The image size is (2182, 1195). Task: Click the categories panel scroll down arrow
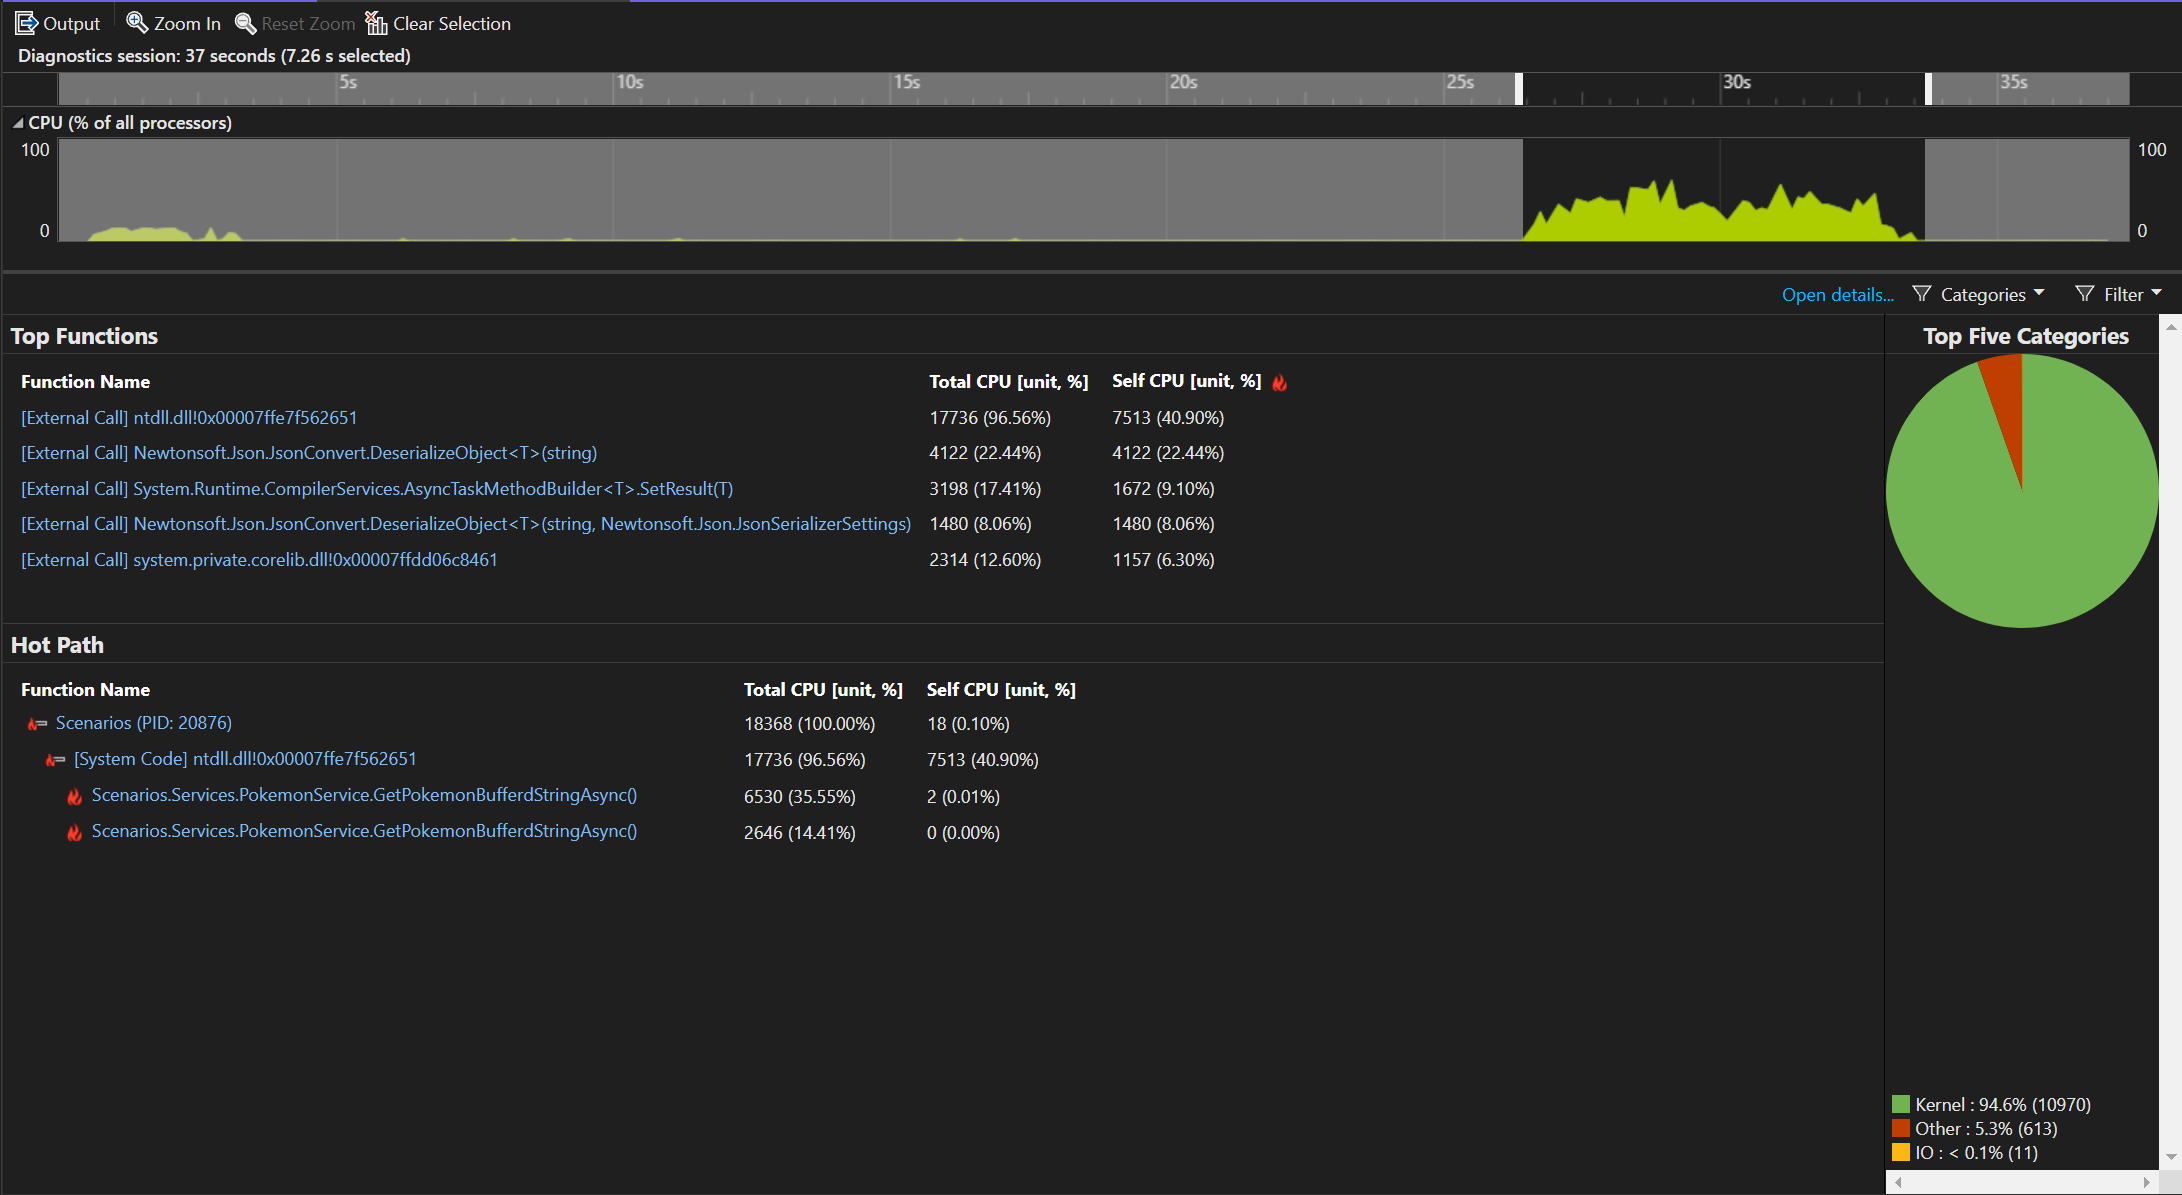[2171, 1157]
